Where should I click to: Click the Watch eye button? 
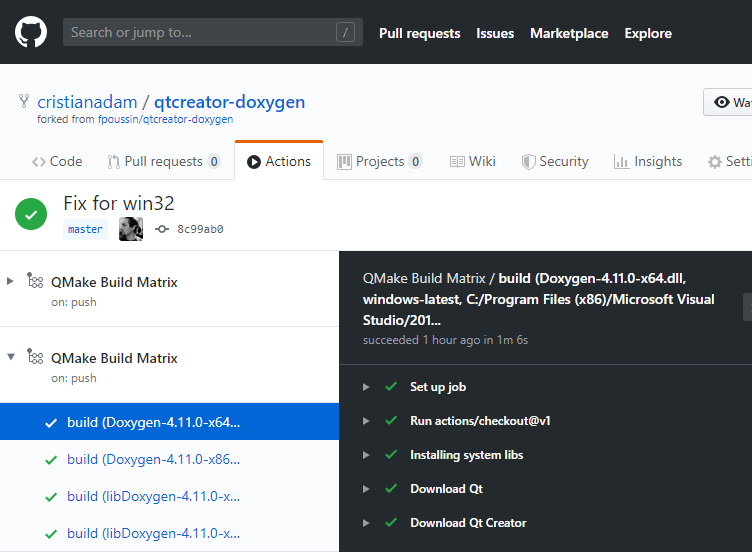729,102
